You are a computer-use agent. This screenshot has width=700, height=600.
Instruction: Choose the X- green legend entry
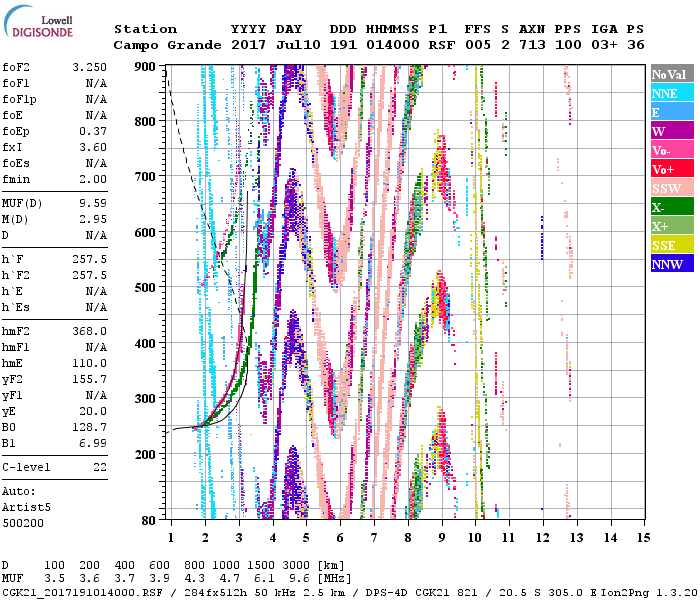[669, 207]
